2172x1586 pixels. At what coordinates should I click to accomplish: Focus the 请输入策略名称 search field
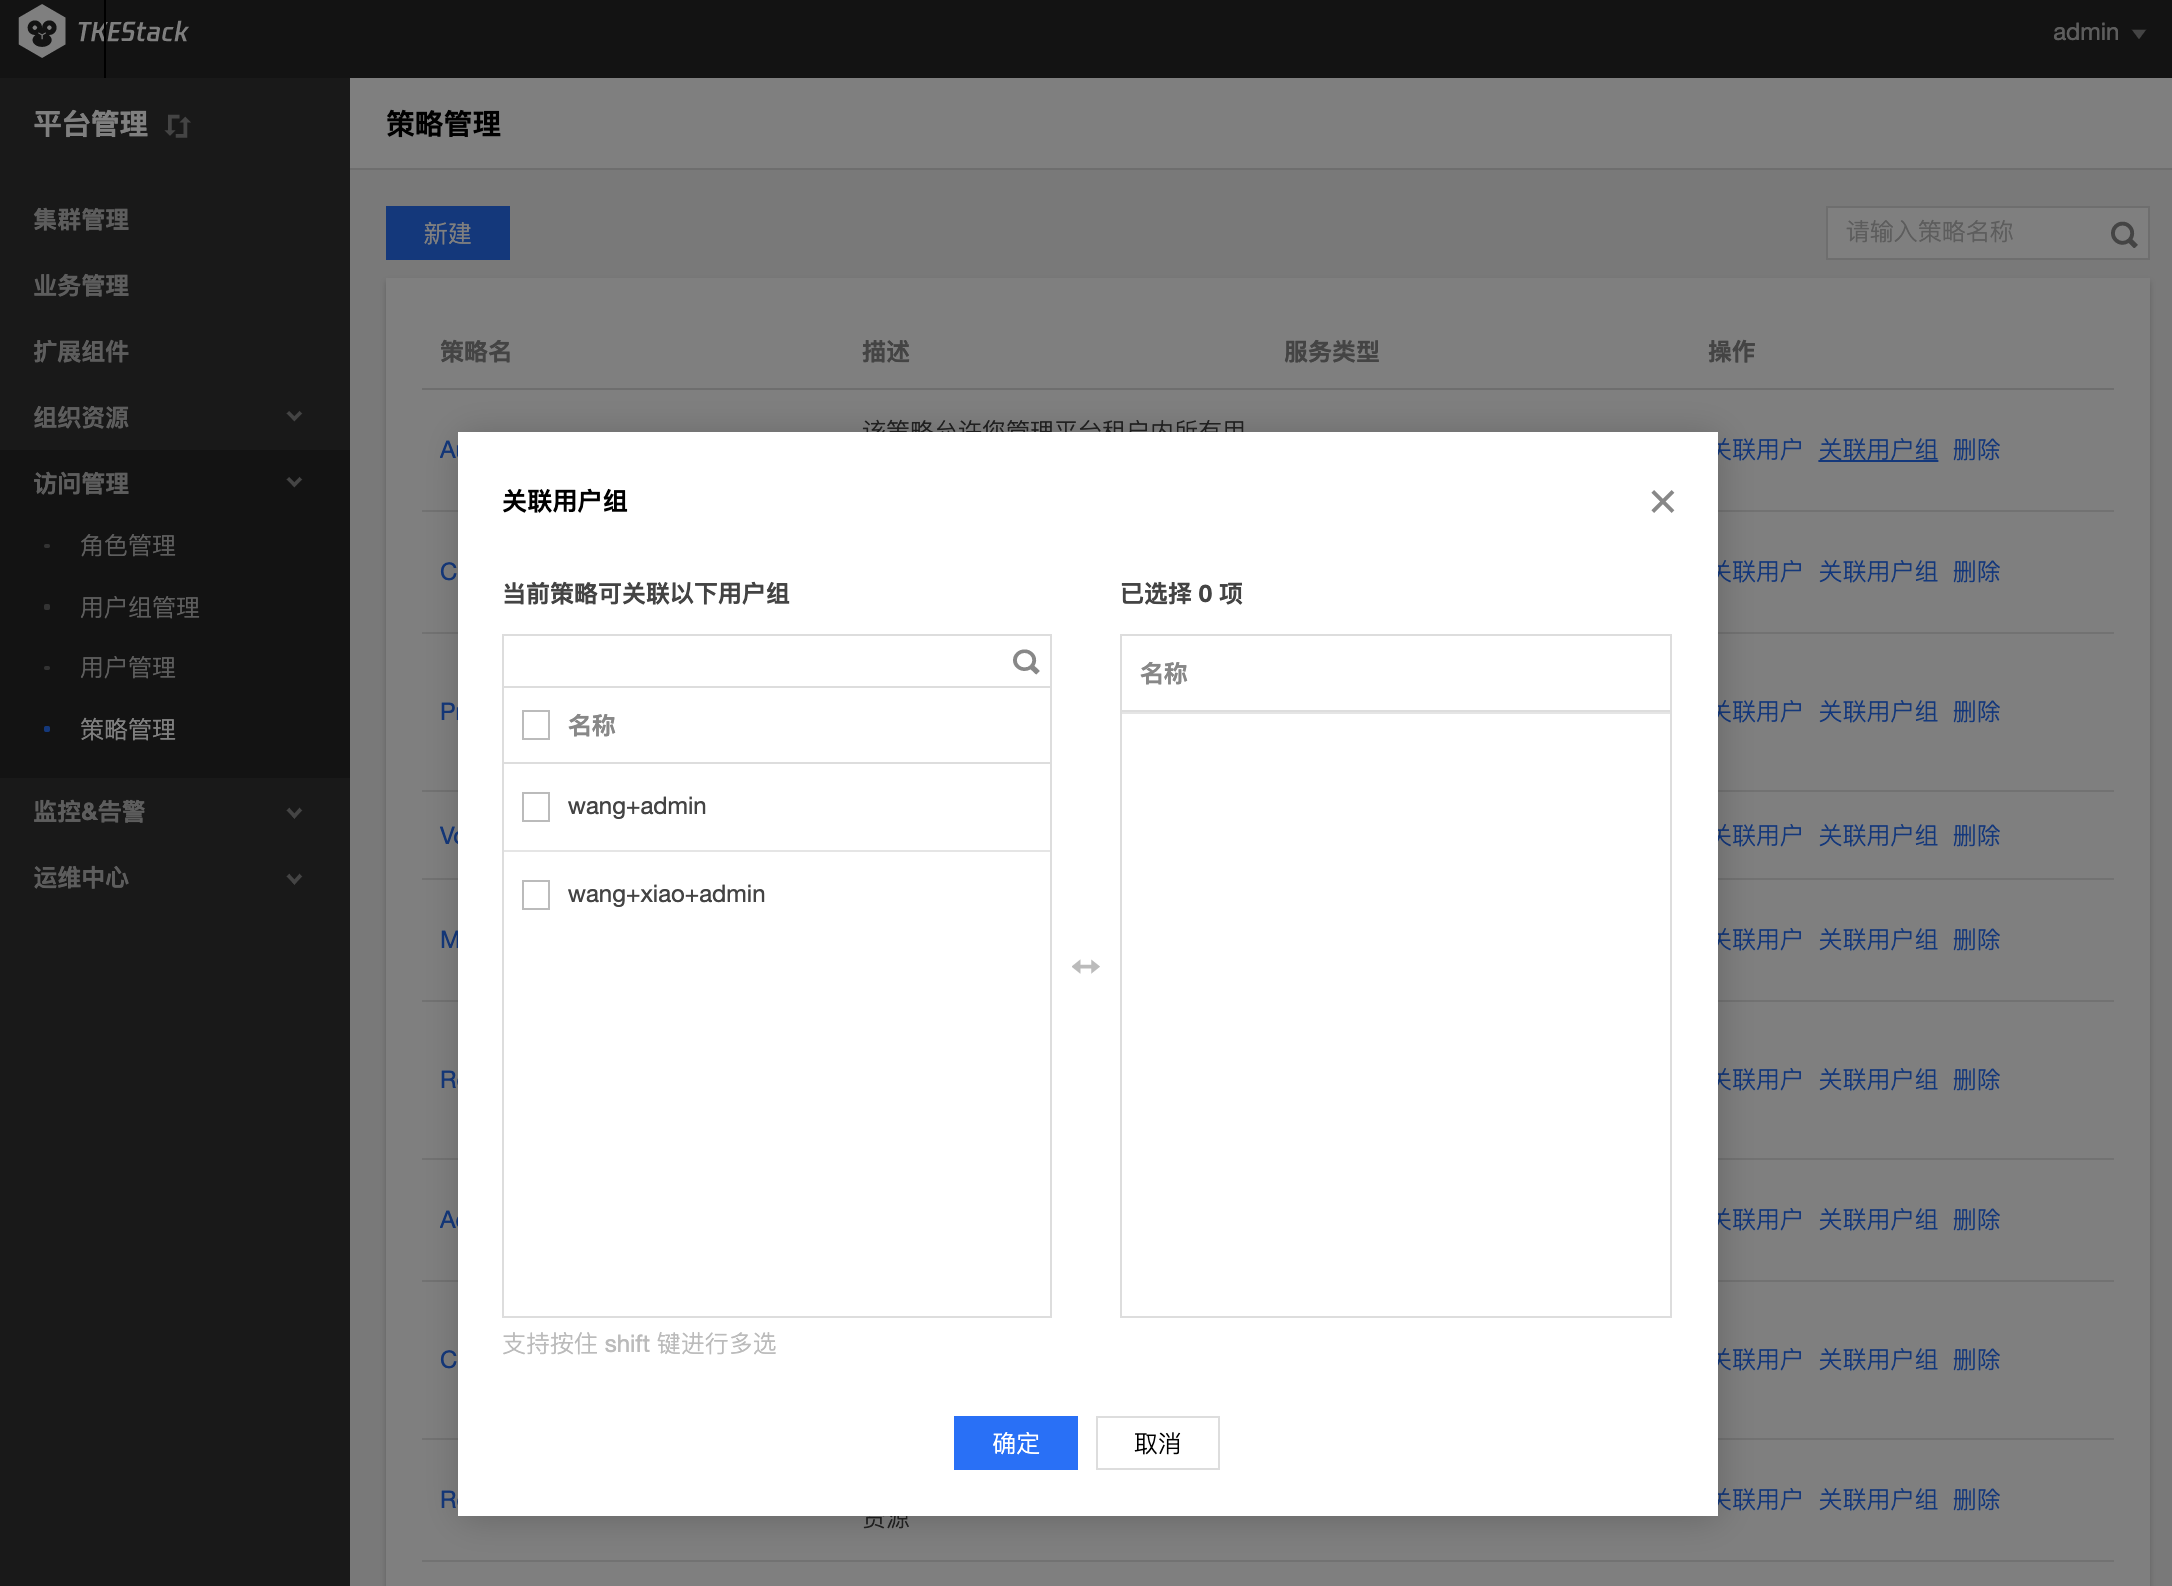click(x=1988, y=233)
